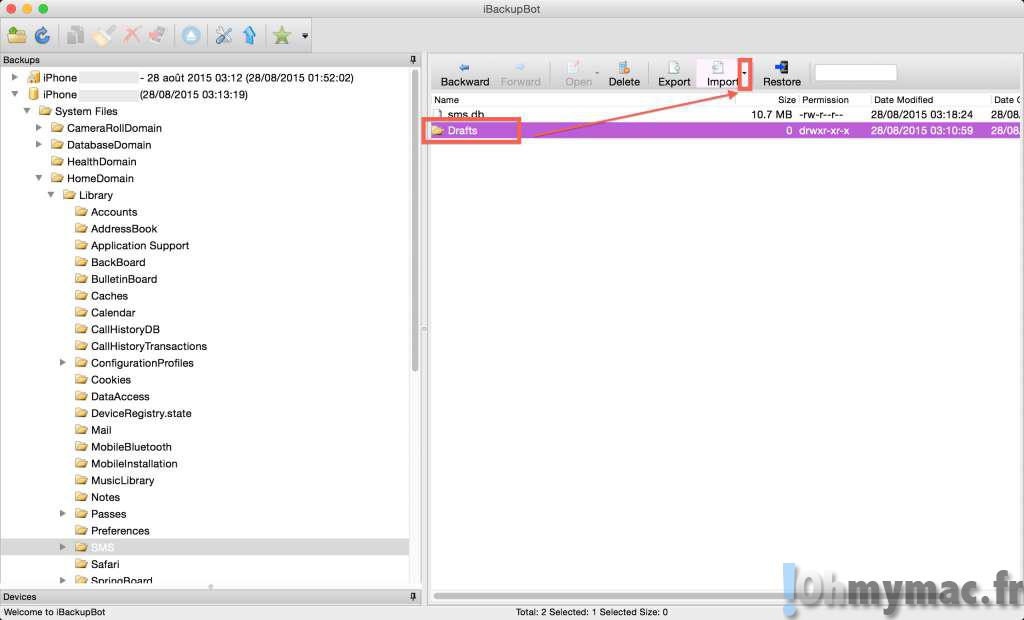Click the round blue eject icon
The height and width of the screenshot is (620, 1024).
coord(191,35)
